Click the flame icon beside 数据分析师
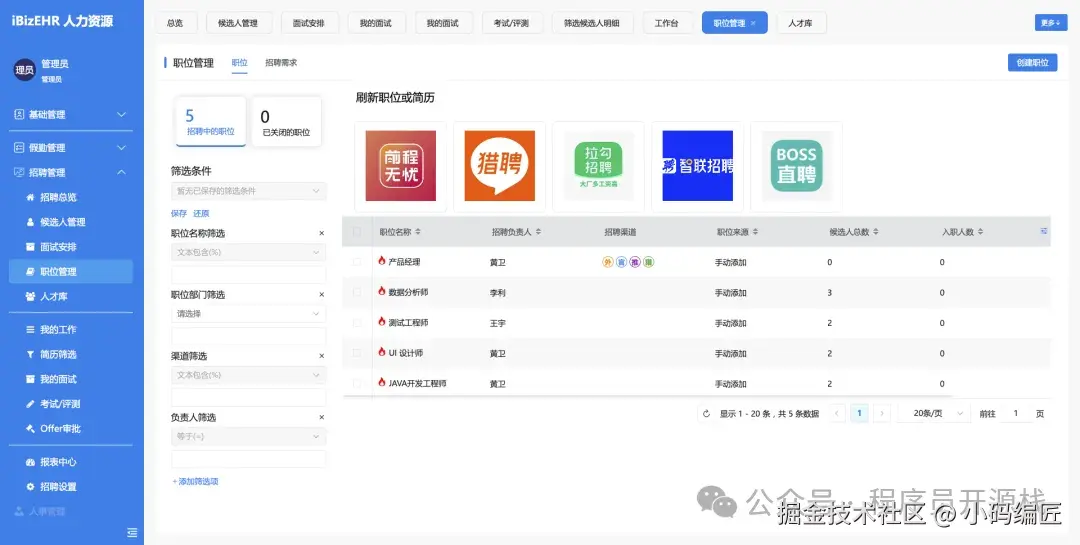 [382, 291]
